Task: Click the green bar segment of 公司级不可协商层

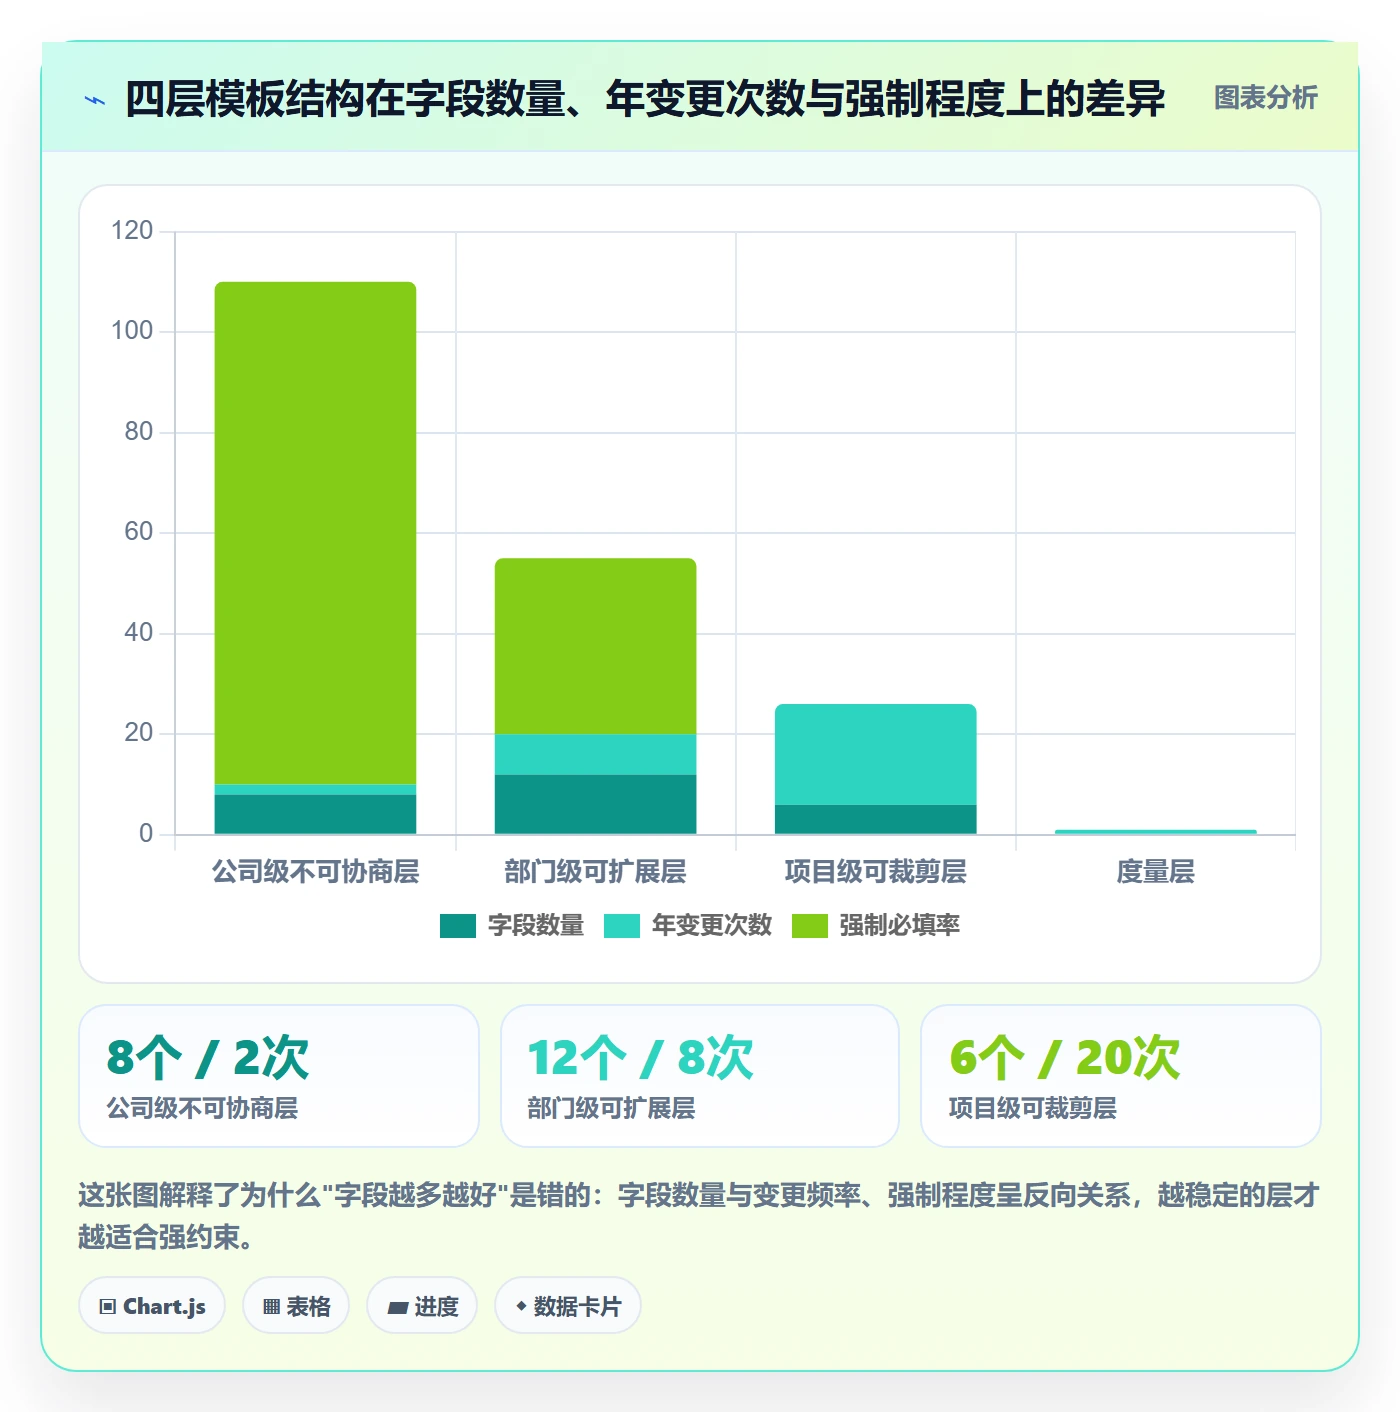Action: [315, 533]
